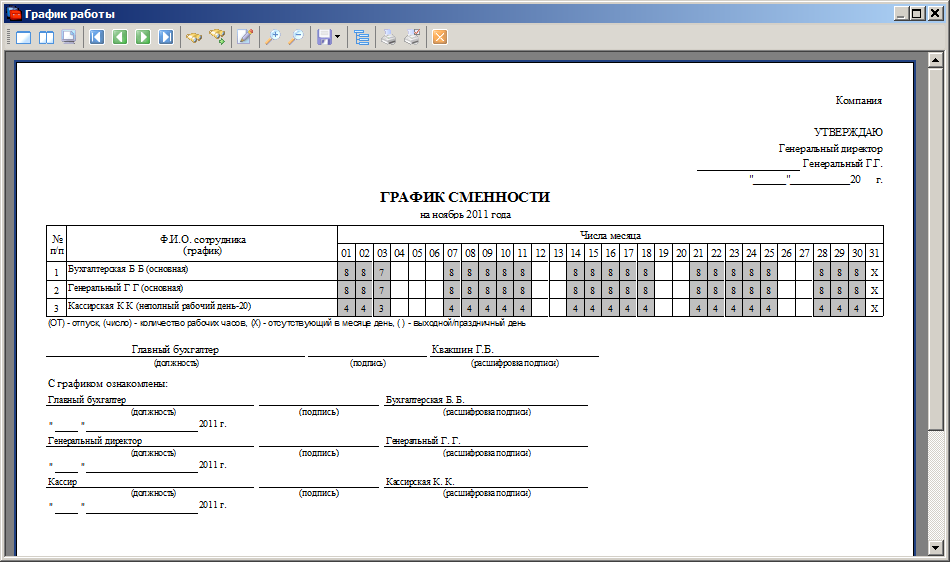Click the Компания label

tap(859, 101)
